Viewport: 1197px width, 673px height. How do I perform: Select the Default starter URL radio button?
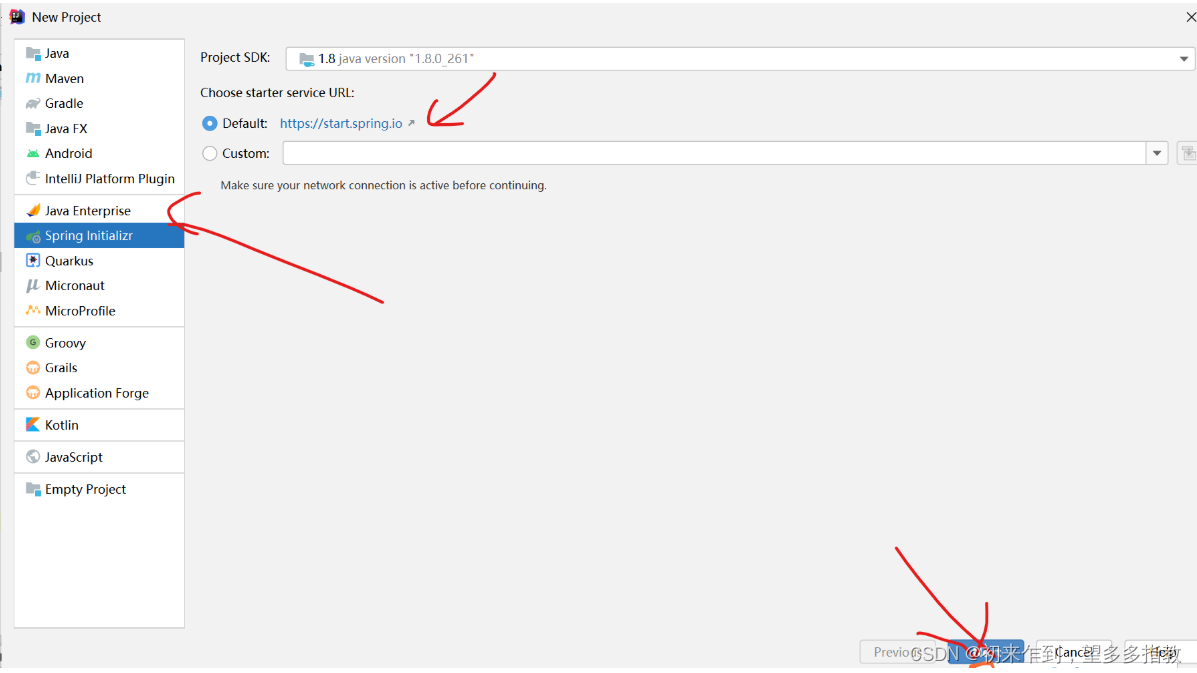coord(210,123)
